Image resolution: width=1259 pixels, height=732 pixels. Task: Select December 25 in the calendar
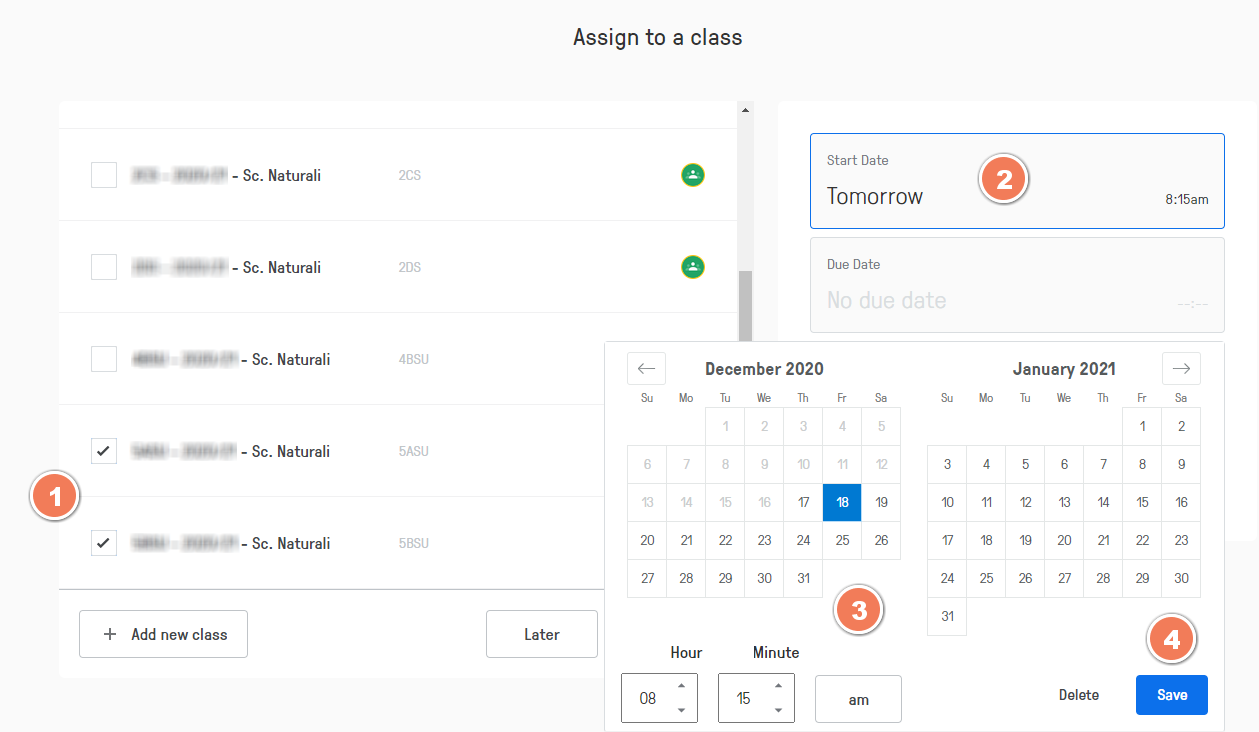tap(842, 540)
